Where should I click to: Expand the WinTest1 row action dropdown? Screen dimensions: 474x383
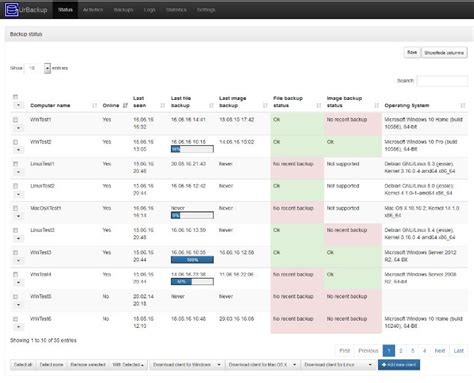18,128
